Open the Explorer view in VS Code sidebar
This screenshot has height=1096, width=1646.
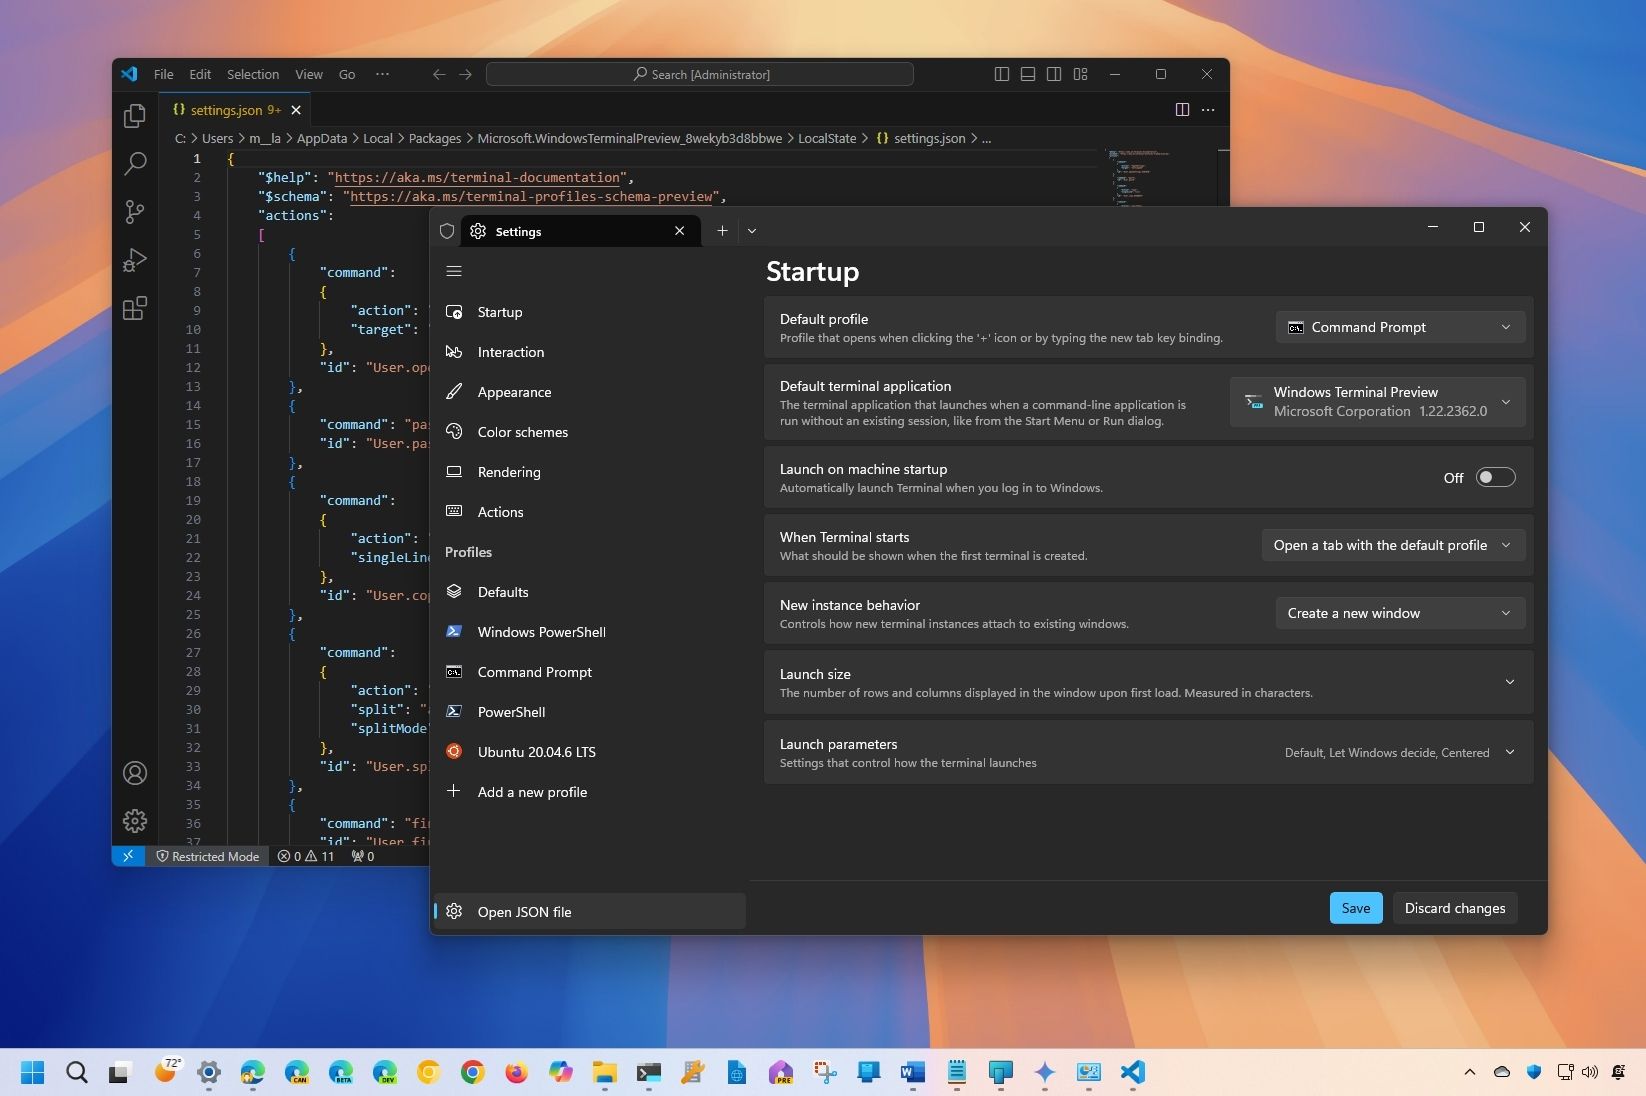135,115
